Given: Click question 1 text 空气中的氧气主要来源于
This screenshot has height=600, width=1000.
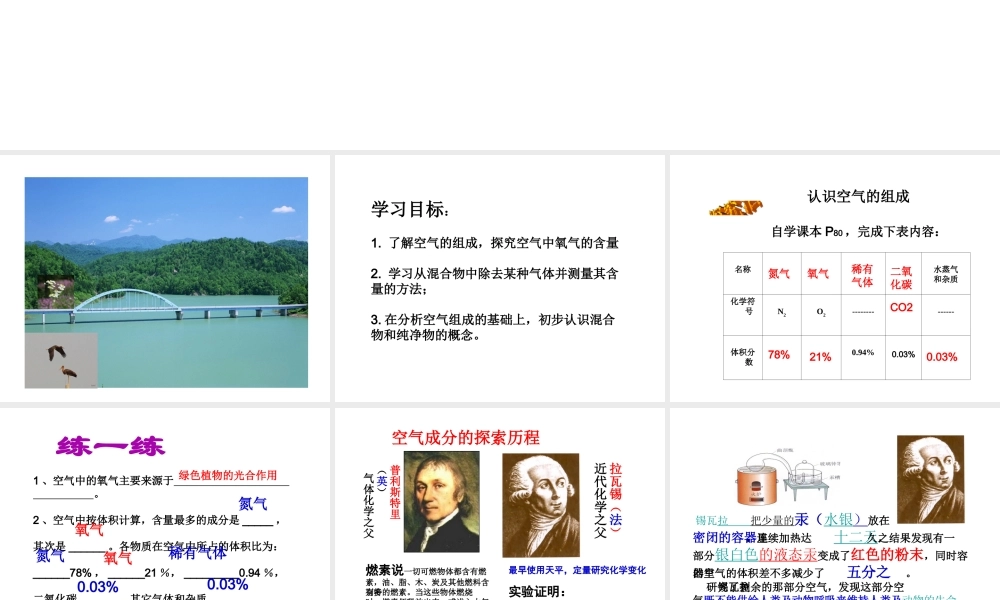Looking at the screenshot, I should point(113,481).
